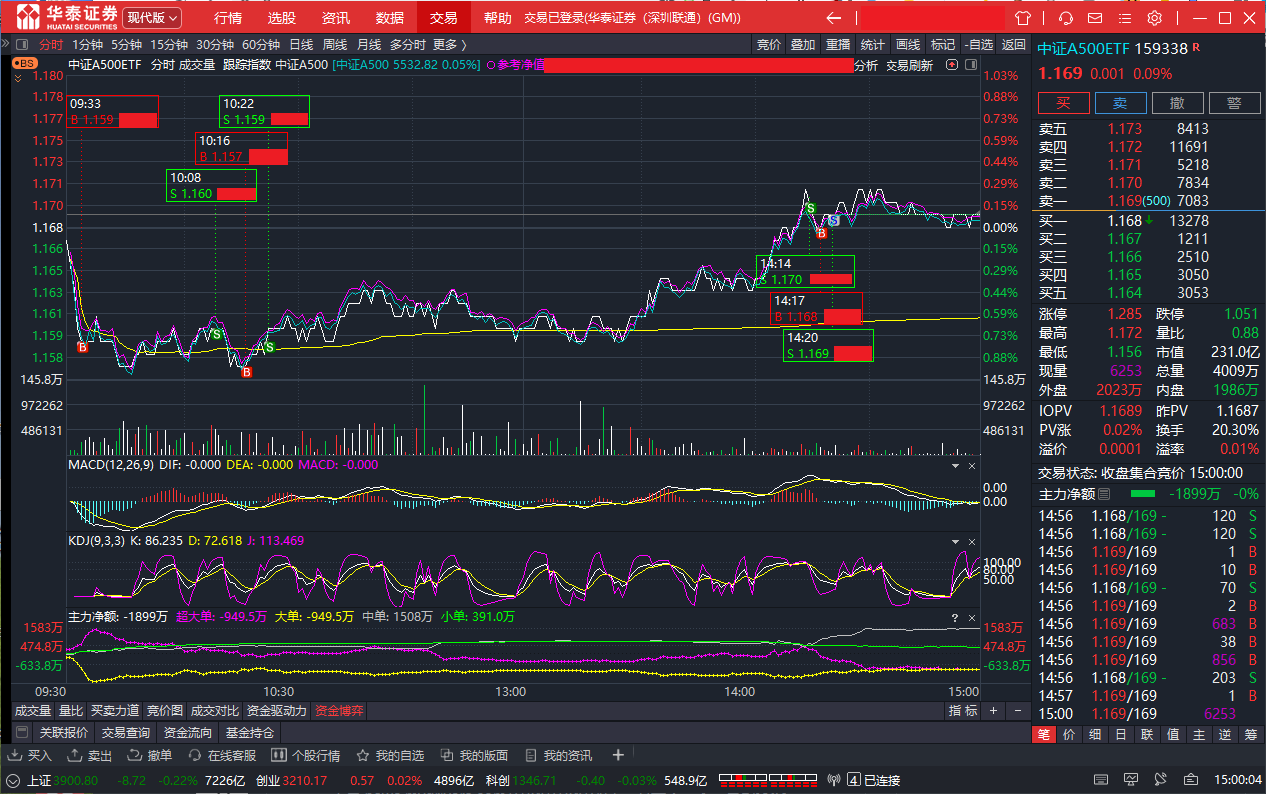Toggle -自选 to remove from watchlist
1266x794 pixels.
[978, 44]
